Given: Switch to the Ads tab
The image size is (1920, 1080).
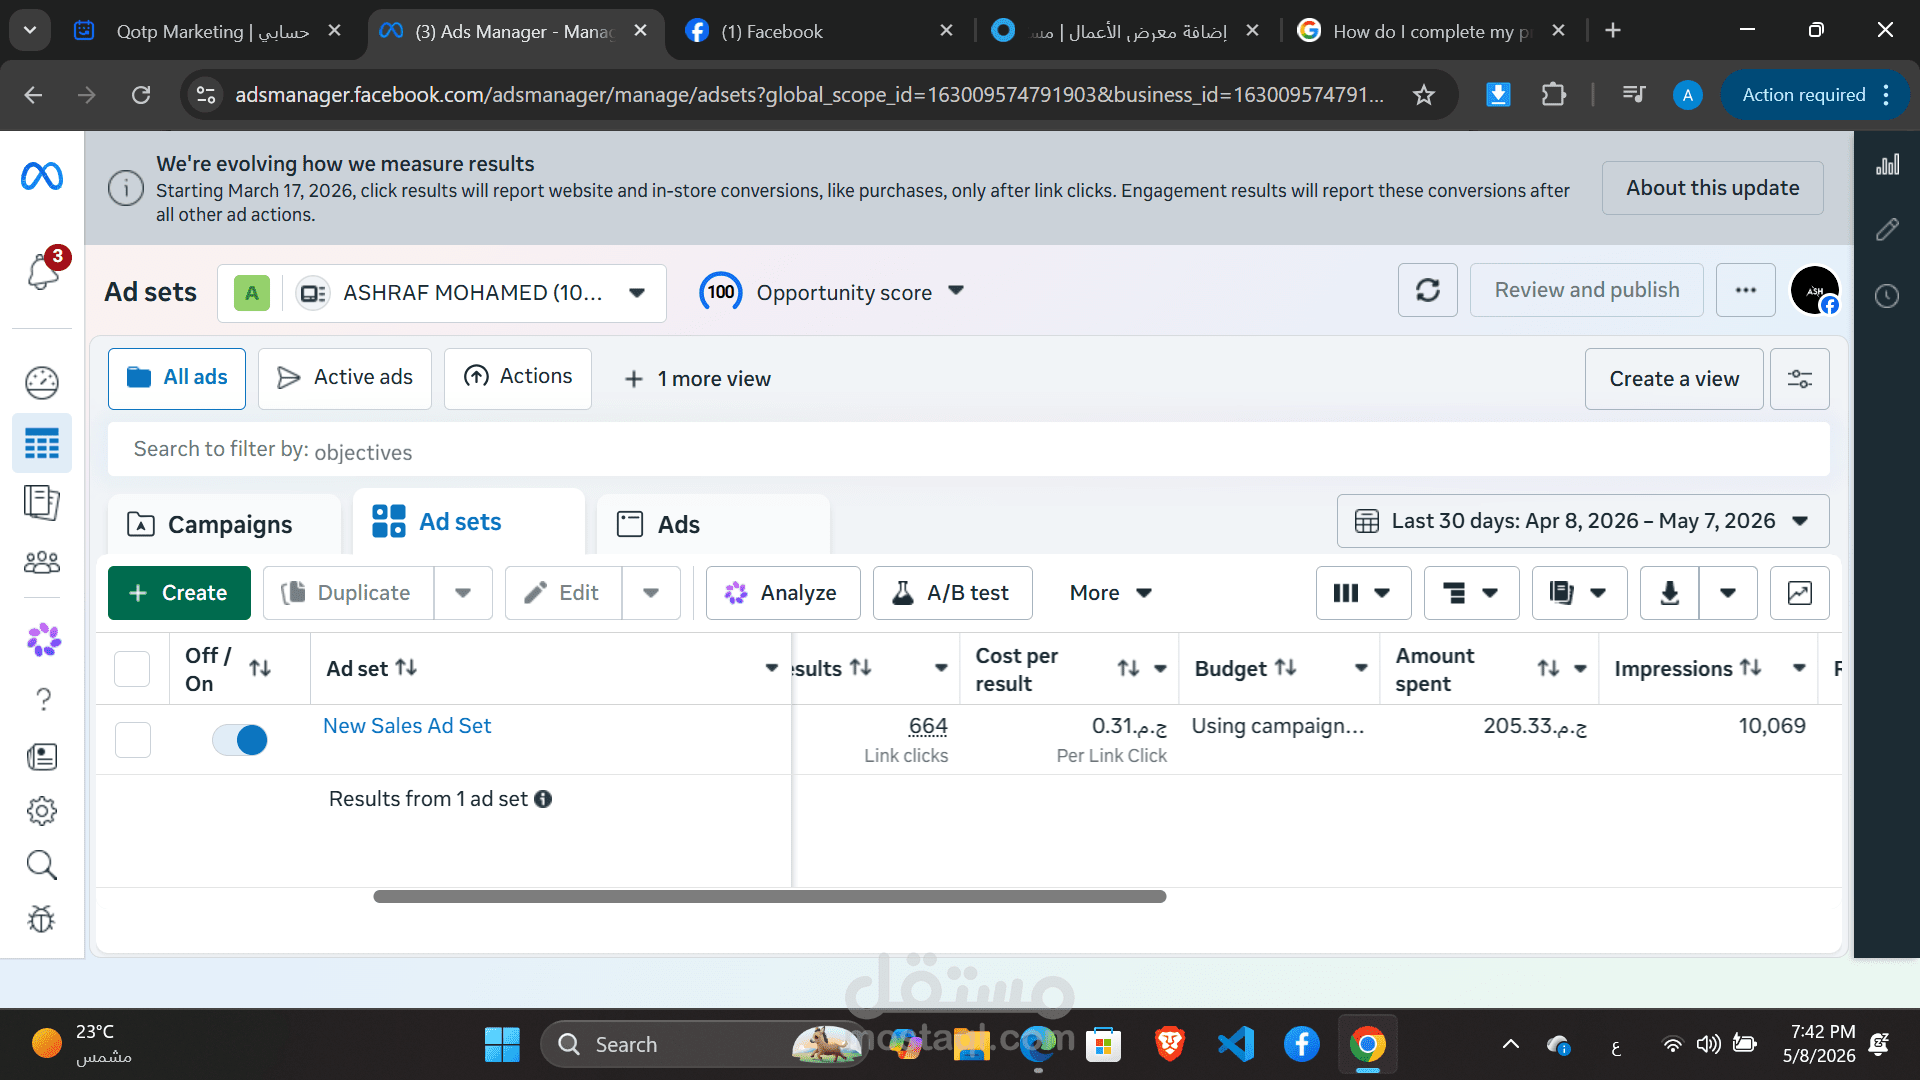Looking at the screenshot, I should (x=713, y=524).
